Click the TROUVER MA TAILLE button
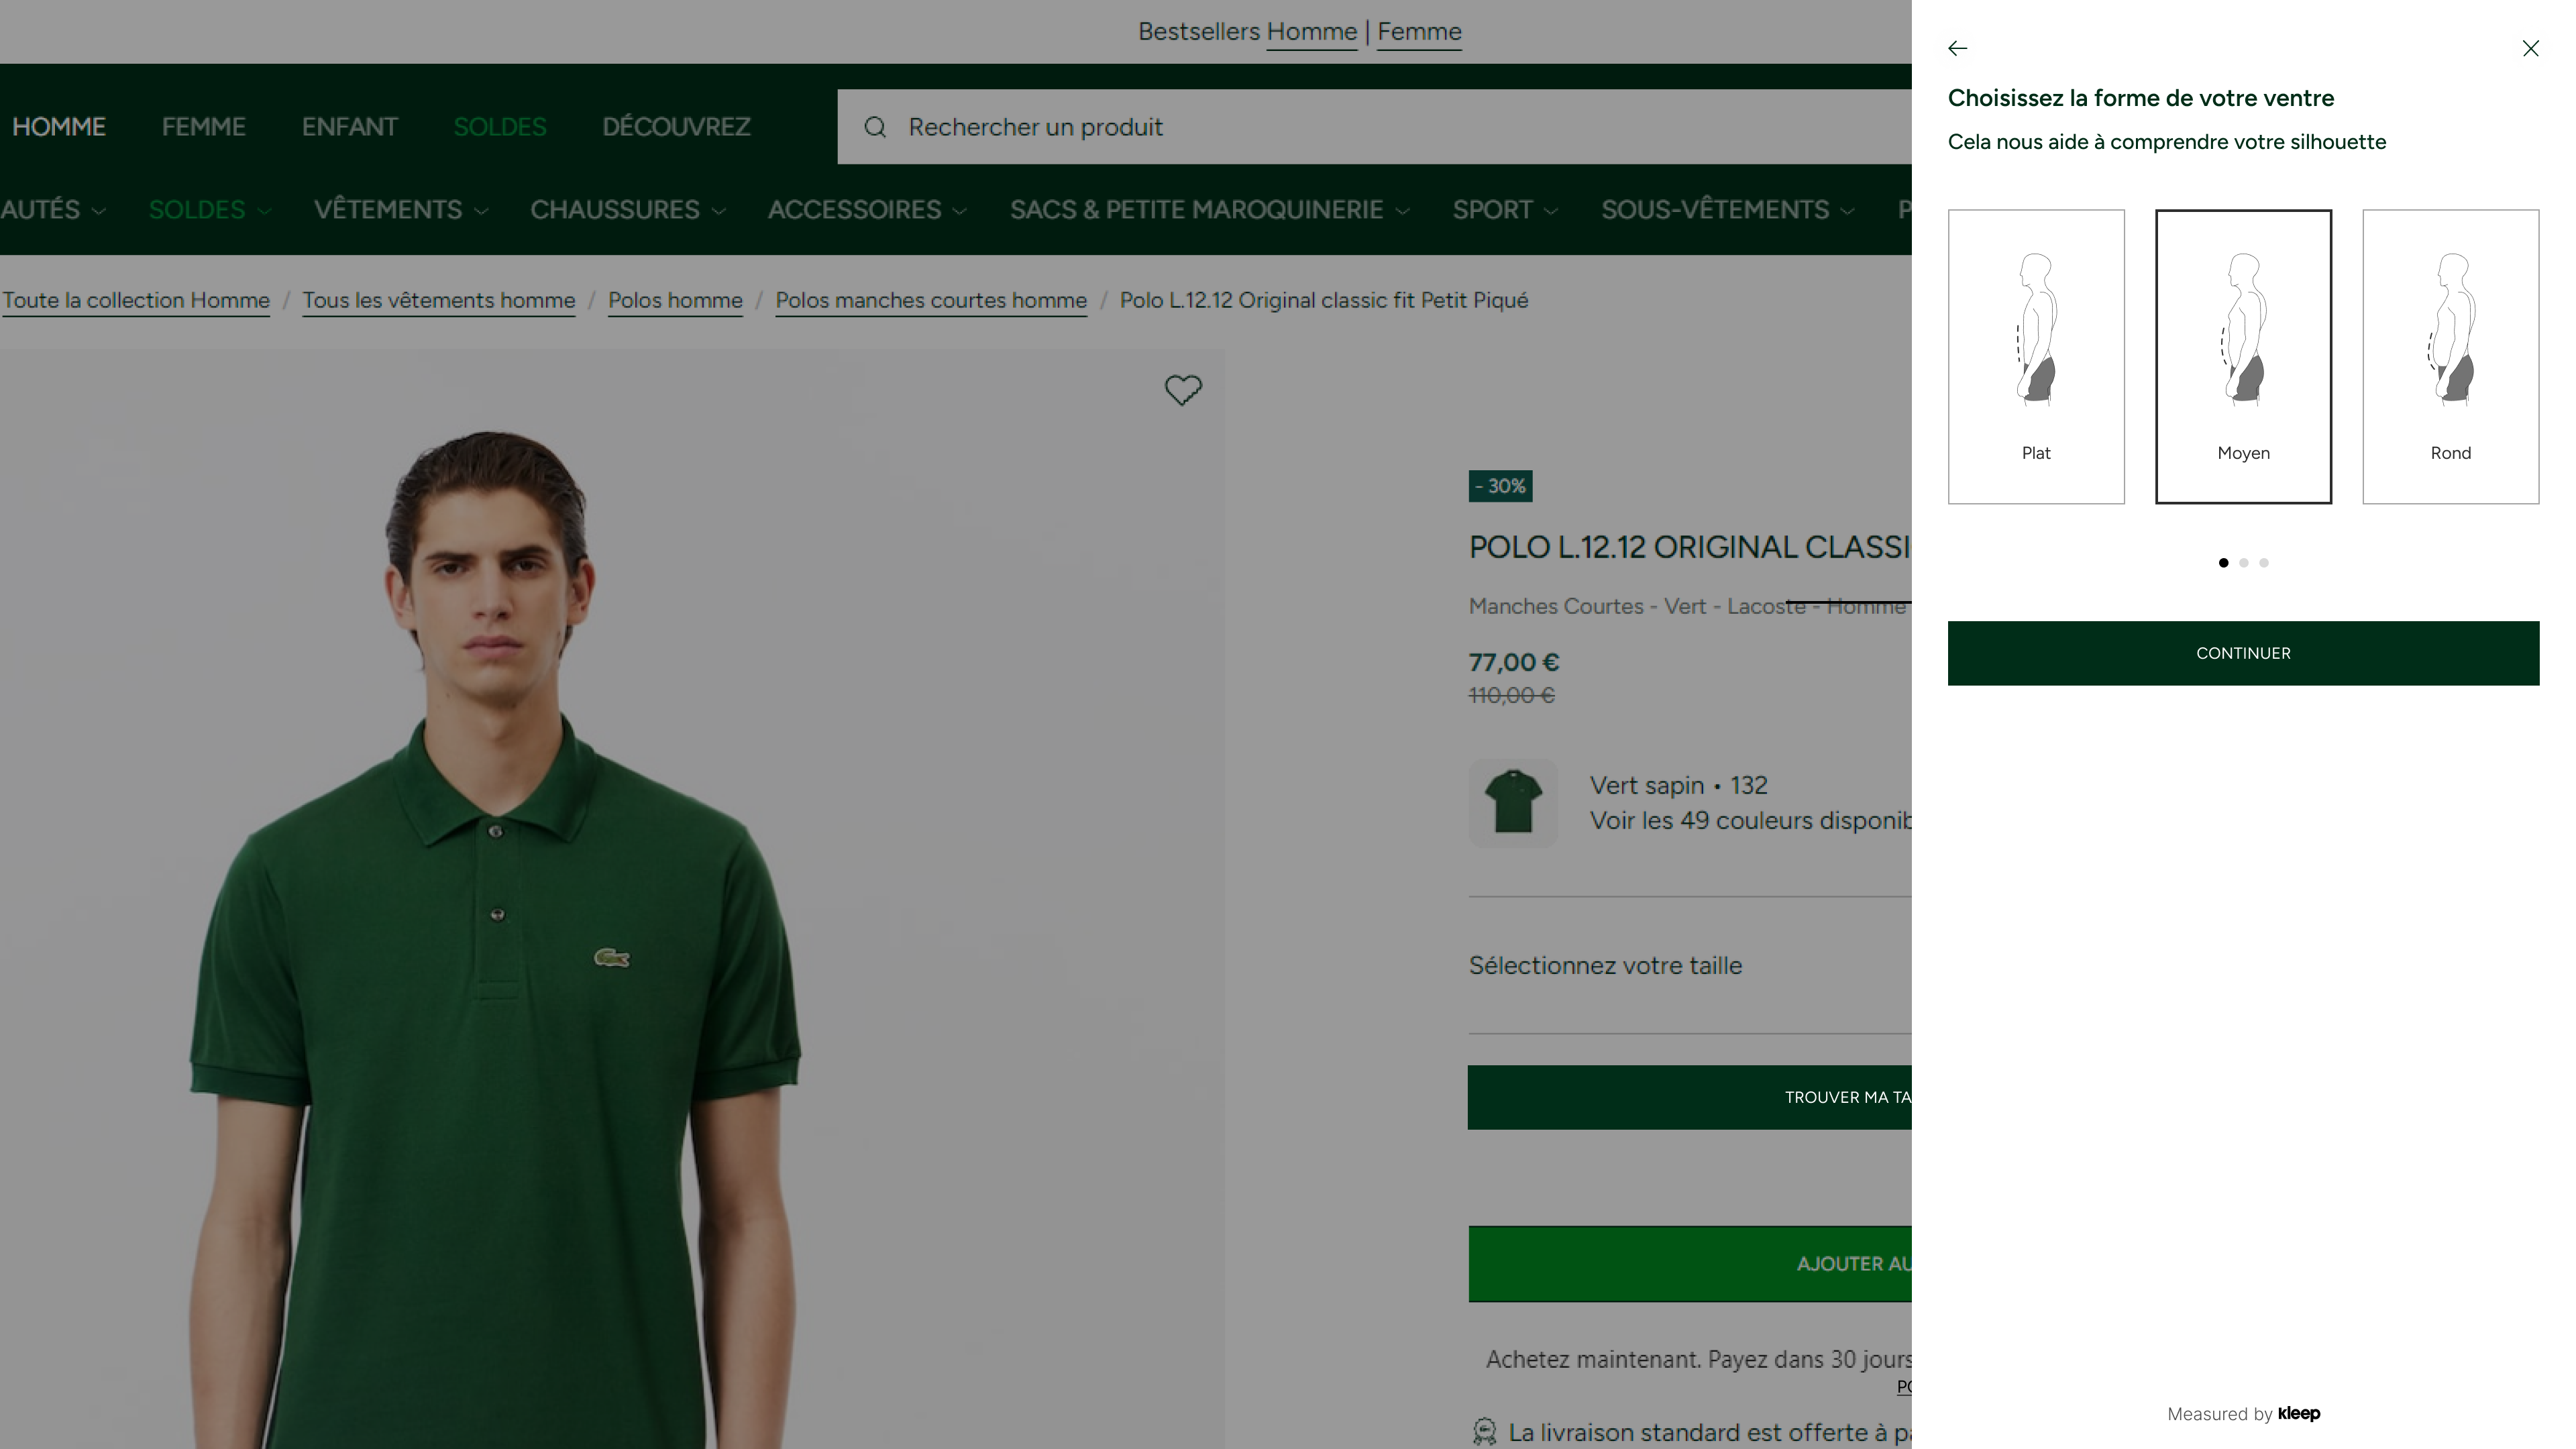This screenshot has height=1449, width=2576. pyautogui.click(x=1690, y=1097)
